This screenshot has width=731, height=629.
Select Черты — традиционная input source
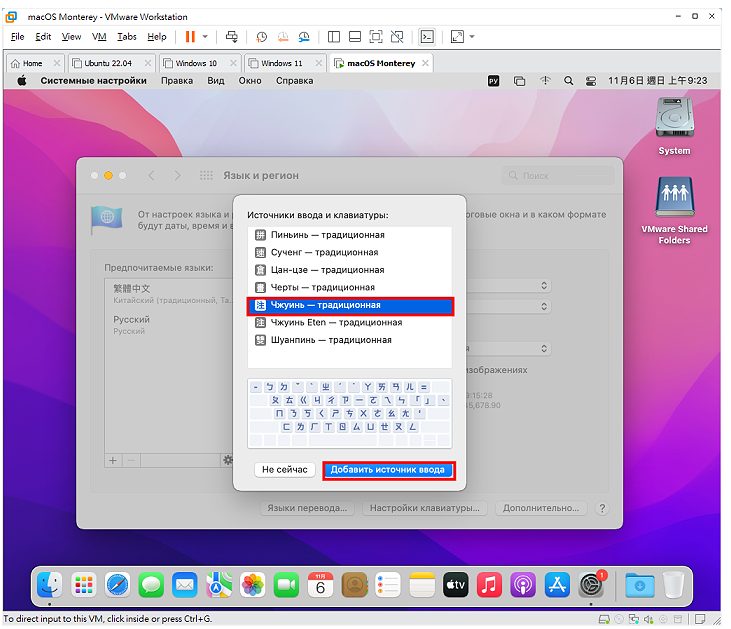pos(350,287)
